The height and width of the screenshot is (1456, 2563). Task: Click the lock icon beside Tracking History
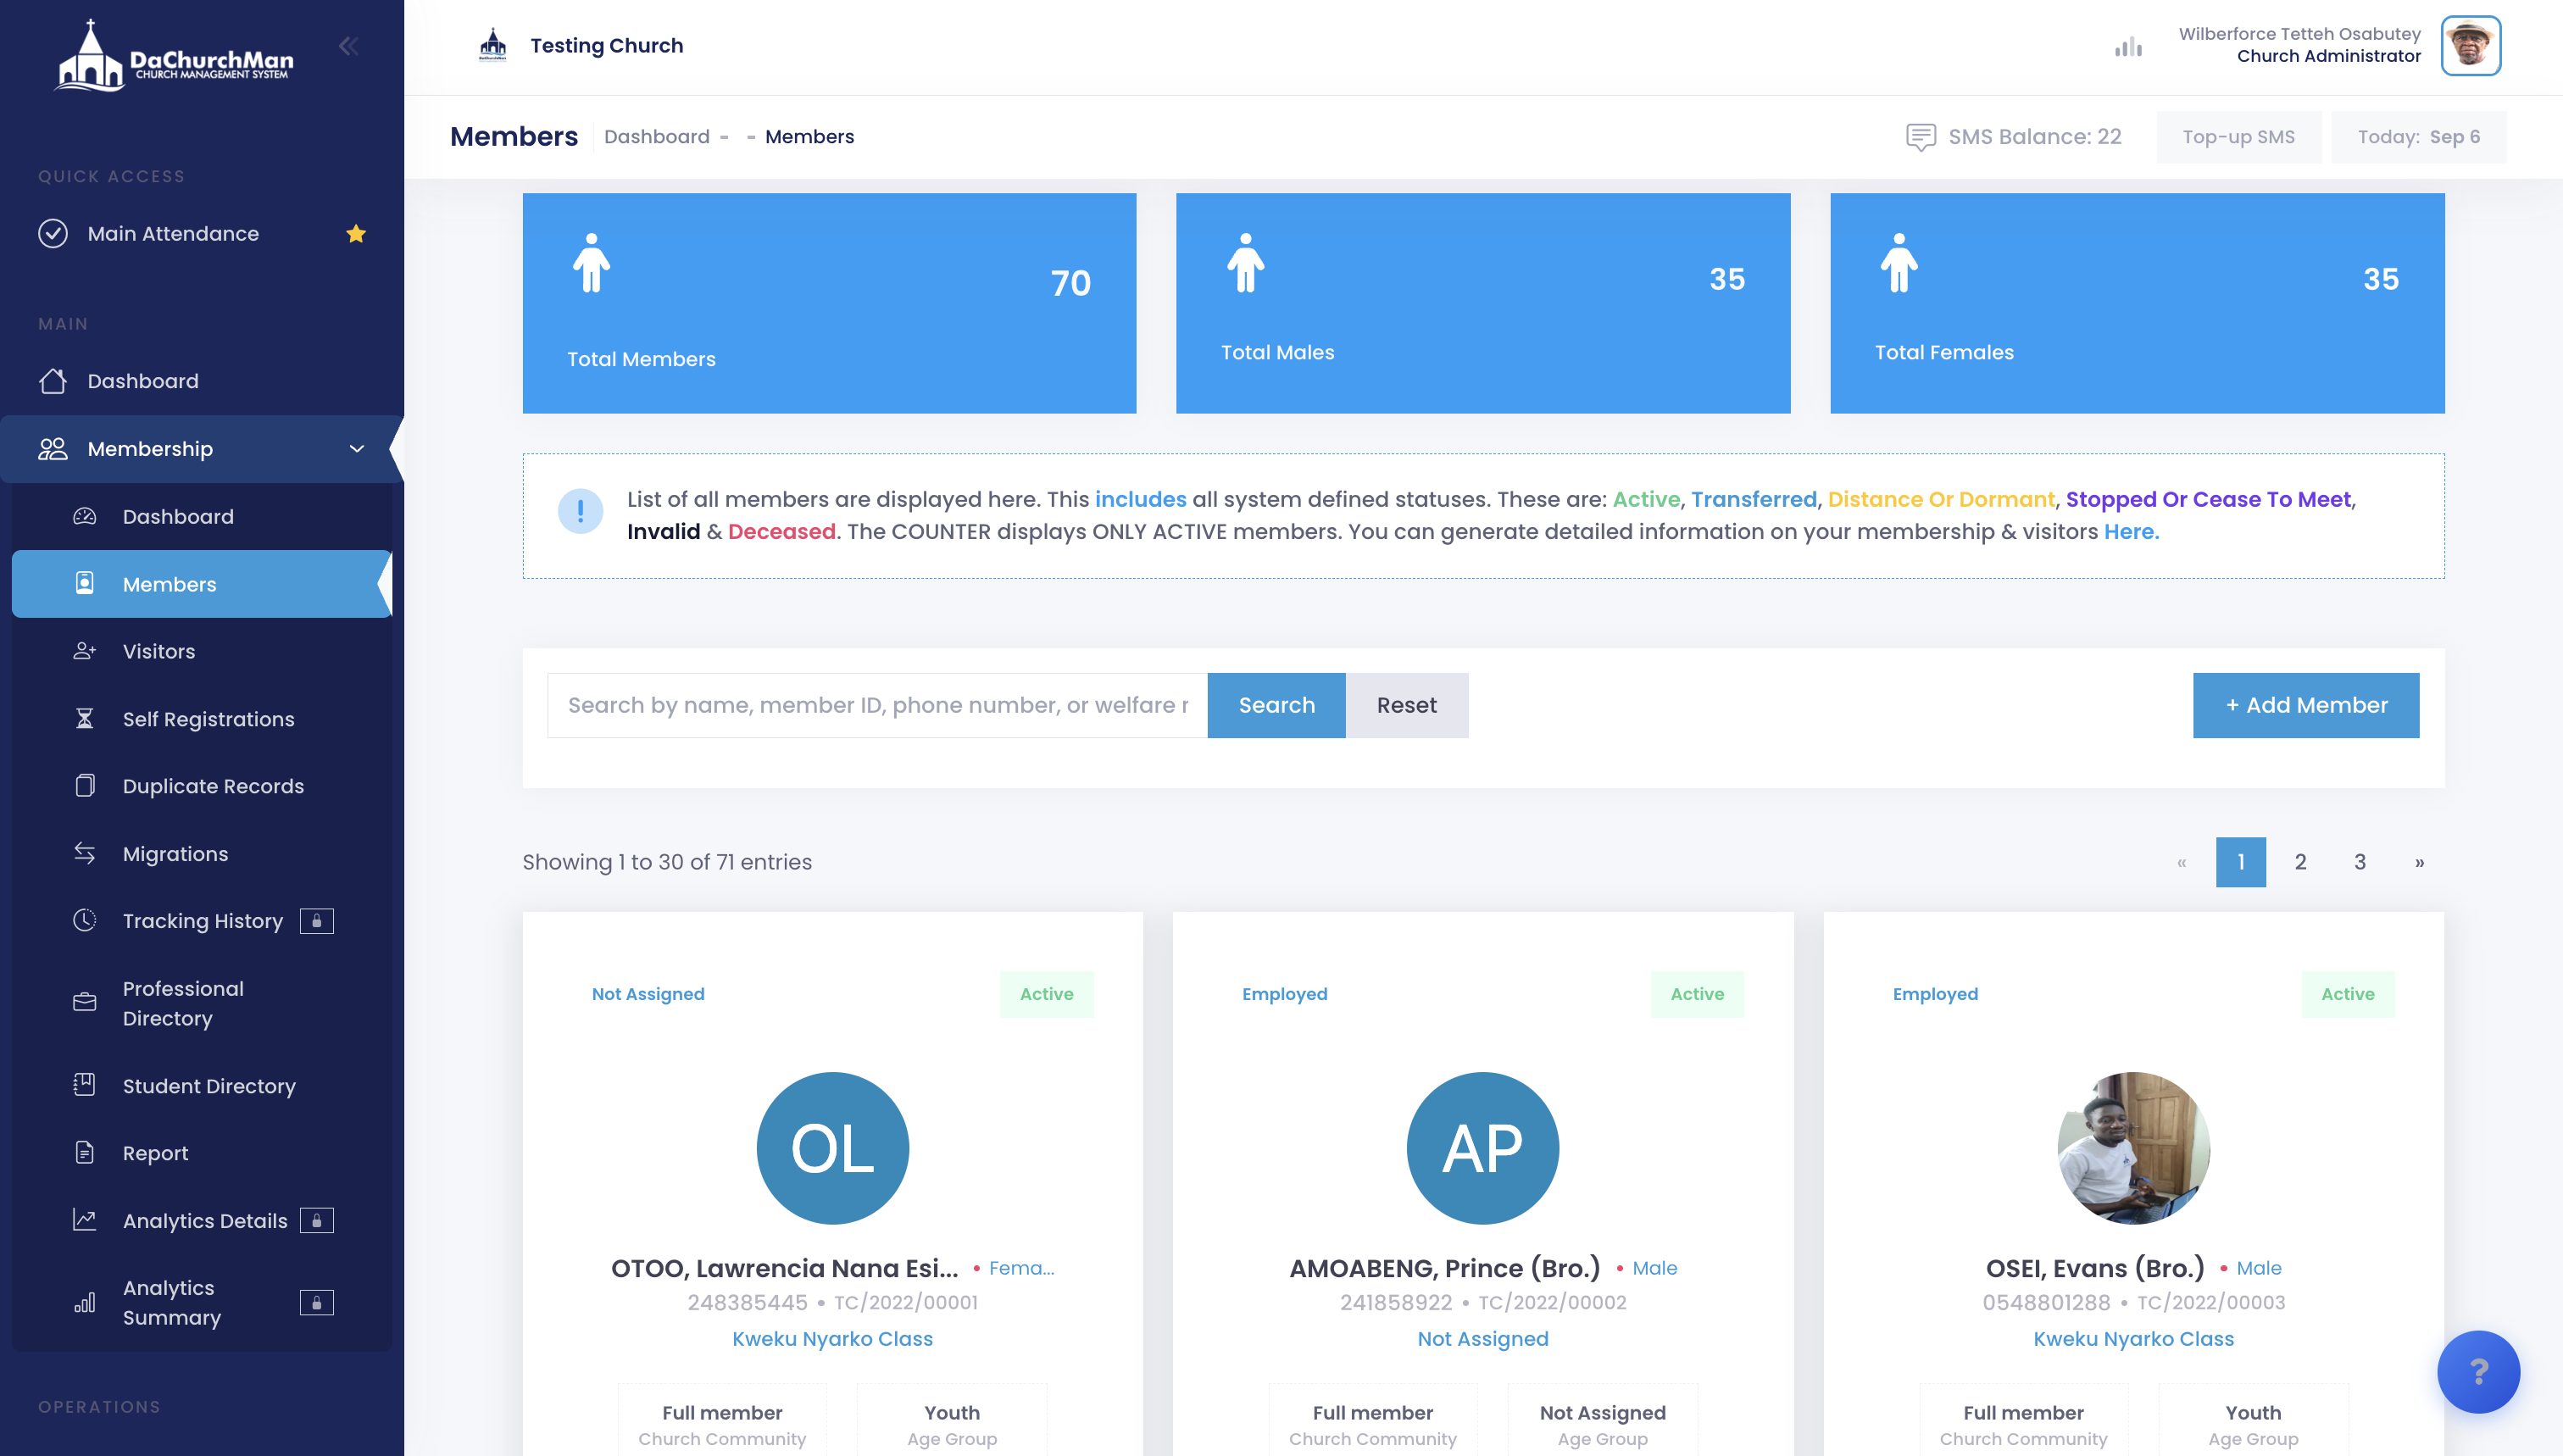coord(317,921)
